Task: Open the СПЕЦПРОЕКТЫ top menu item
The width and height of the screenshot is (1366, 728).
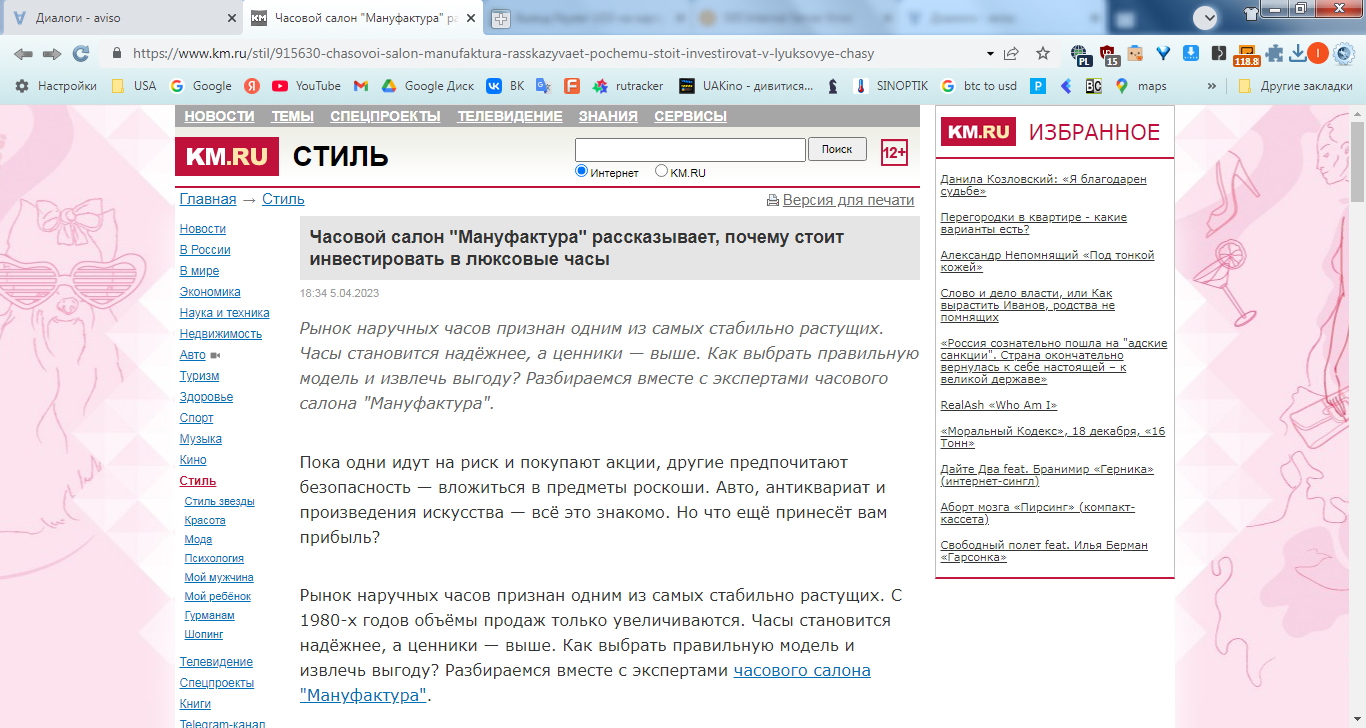Action: [x=385, y=116]
